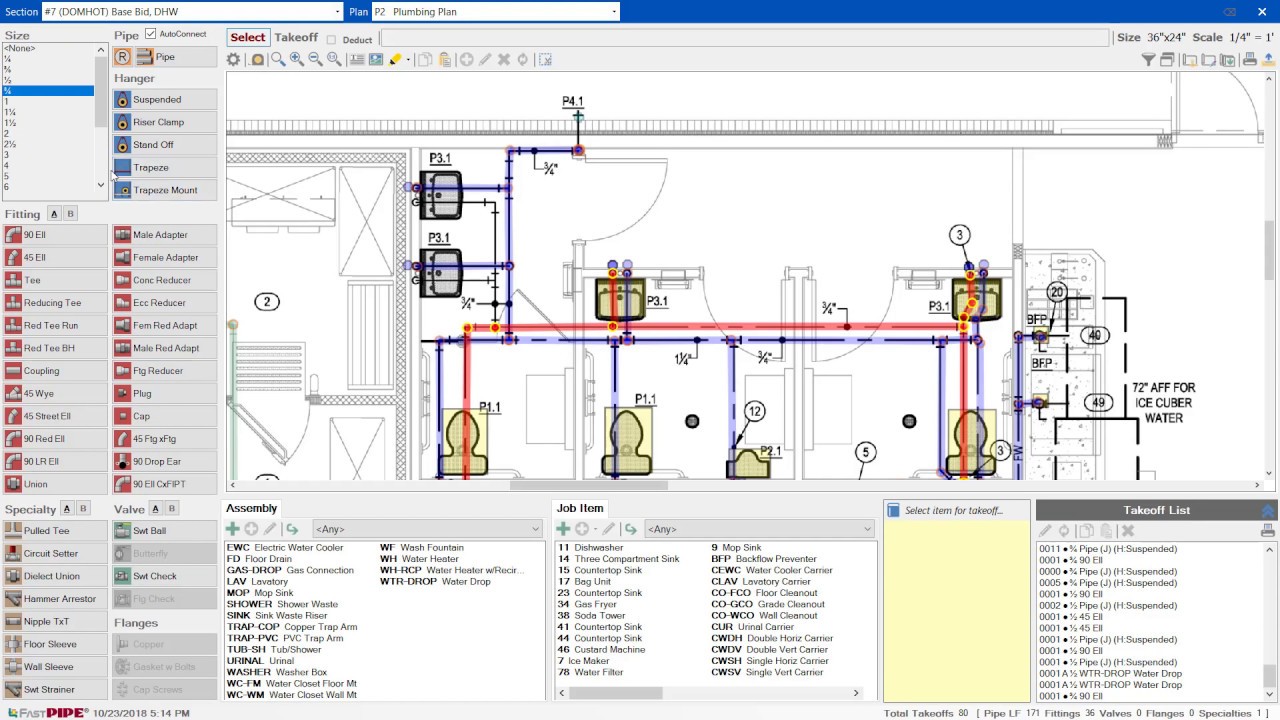Click the Pipe button
The width and height of the screenshot is (1280, 720).
pos(176,57)
